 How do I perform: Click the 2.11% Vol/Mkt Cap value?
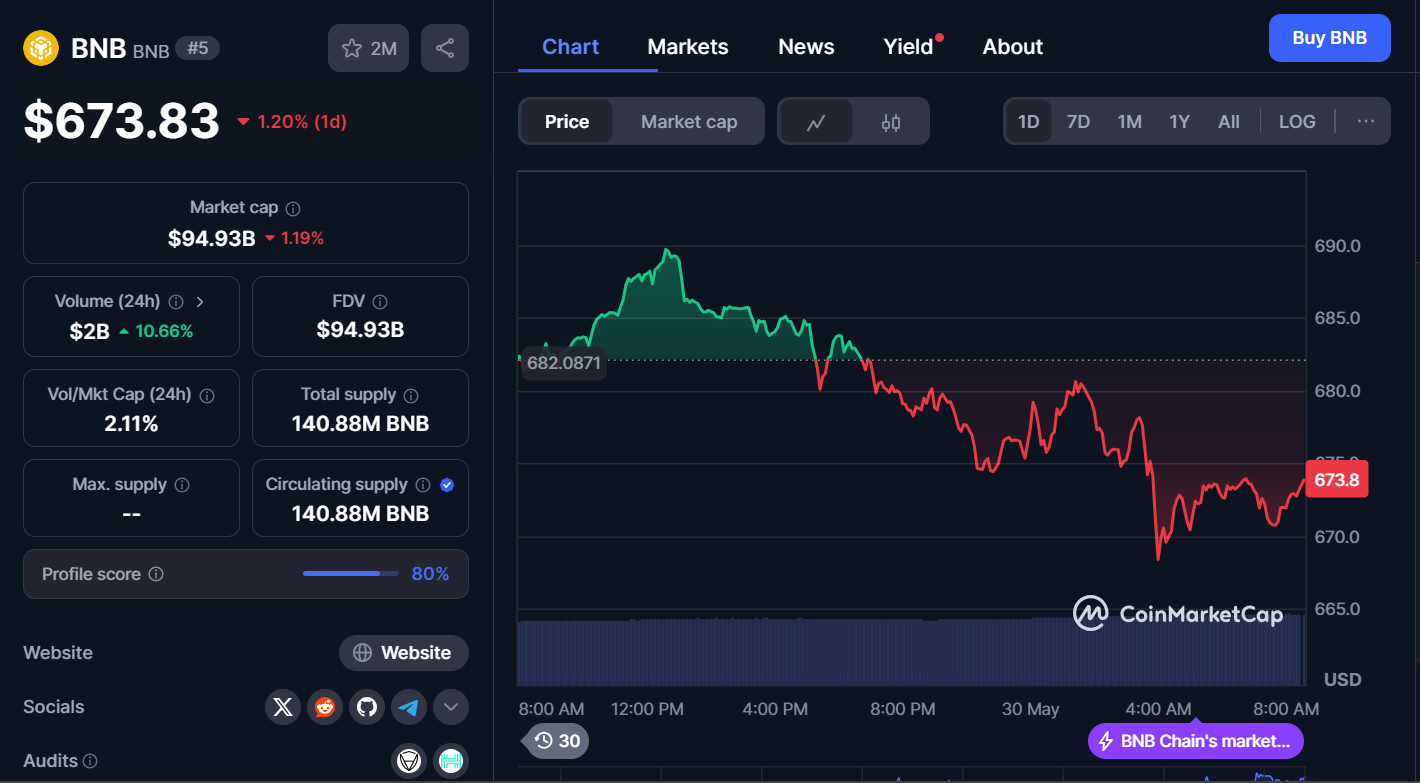tap(131, 424)
